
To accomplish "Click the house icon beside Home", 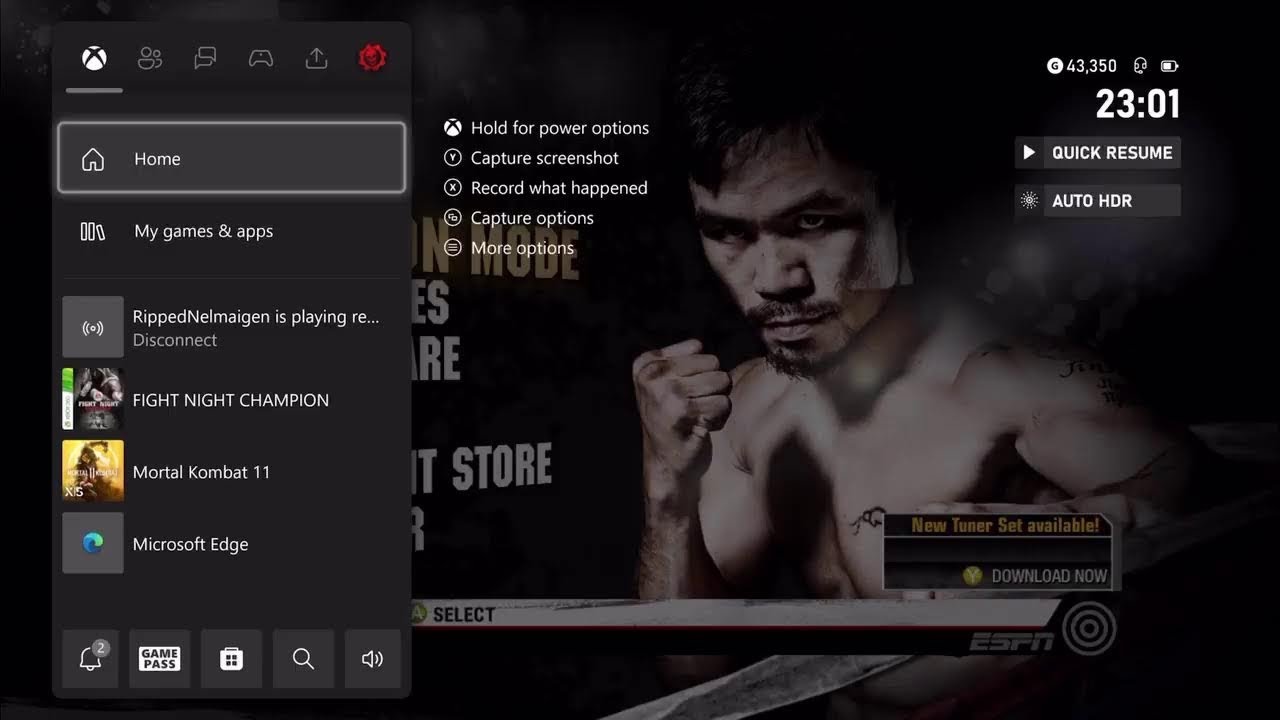I will (x=93, y=159).
